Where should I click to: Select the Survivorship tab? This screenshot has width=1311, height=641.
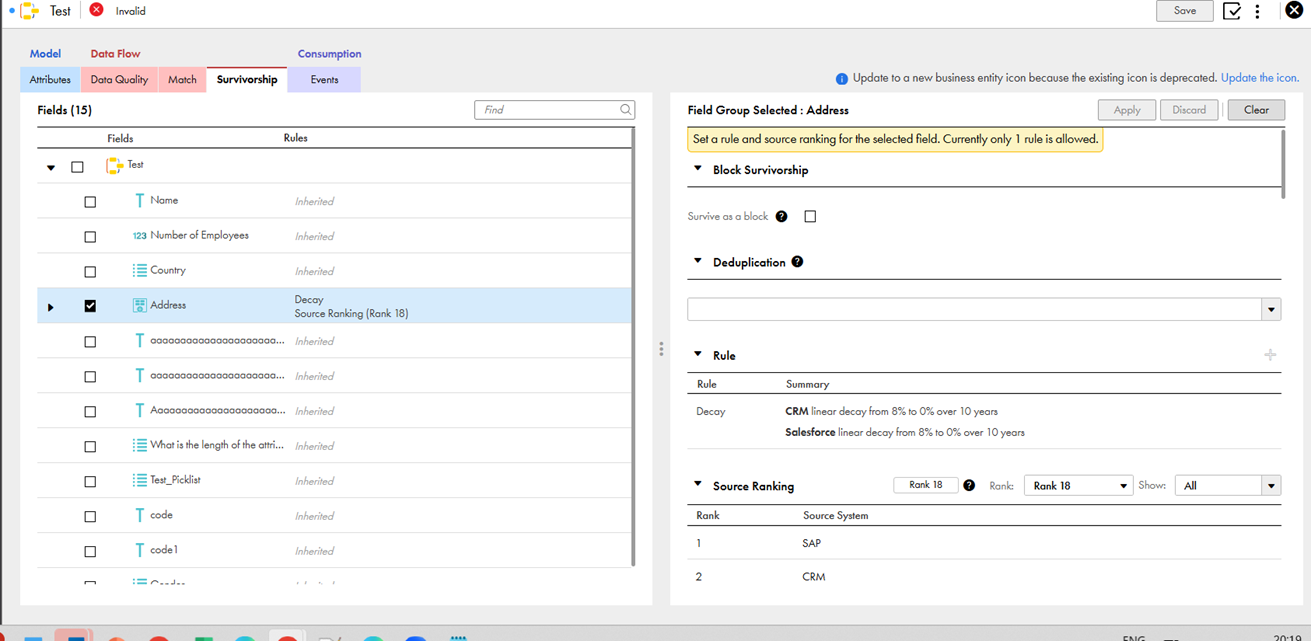coord(247,80)
